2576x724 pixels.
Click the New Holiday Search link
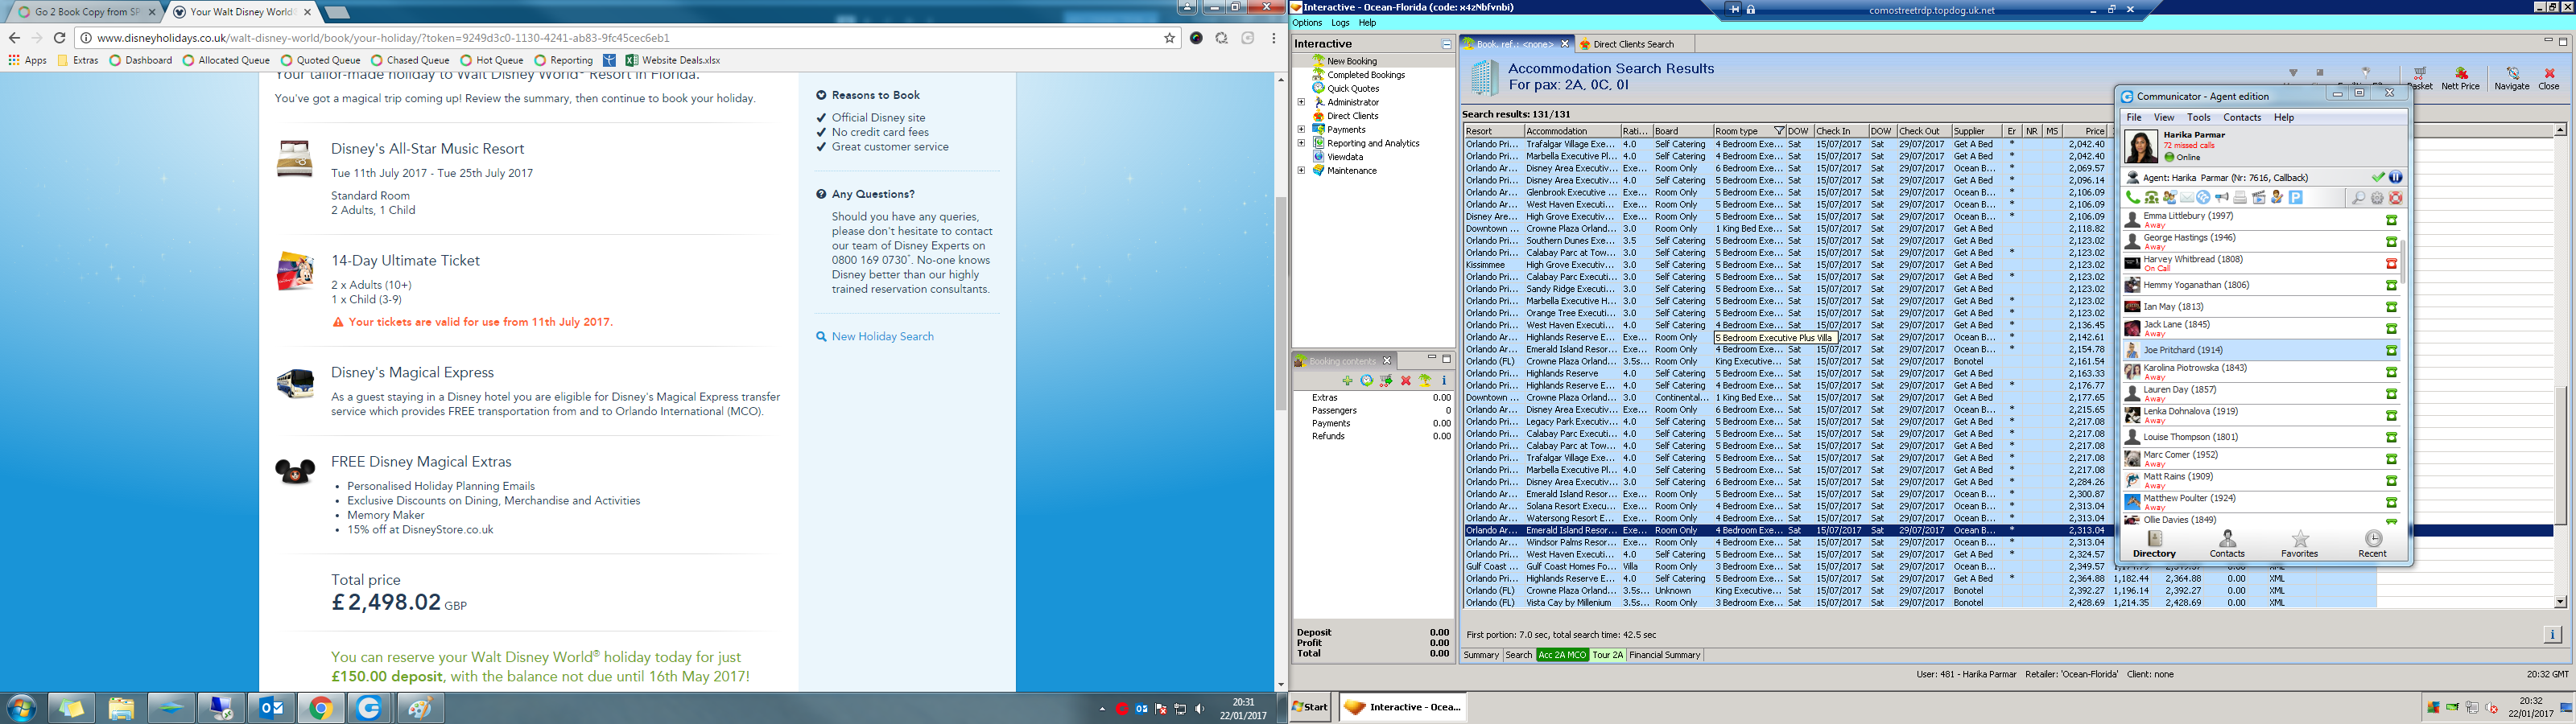point(882,337)
